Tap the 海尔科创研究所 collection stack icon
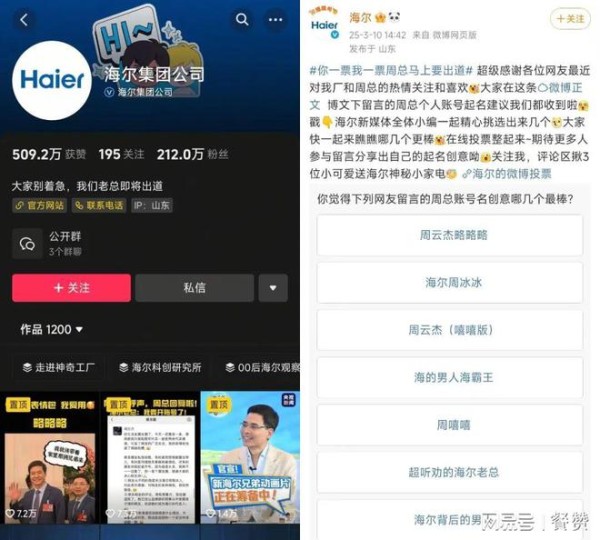 pos(124,367)
